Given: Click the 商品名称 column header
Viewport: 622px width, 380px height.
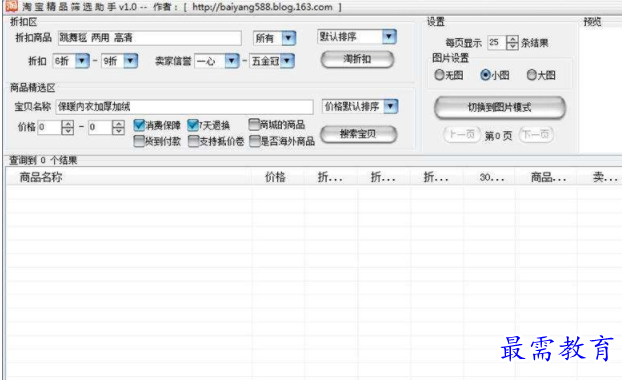Looking at the screenshot, I should tap(129, 177).
